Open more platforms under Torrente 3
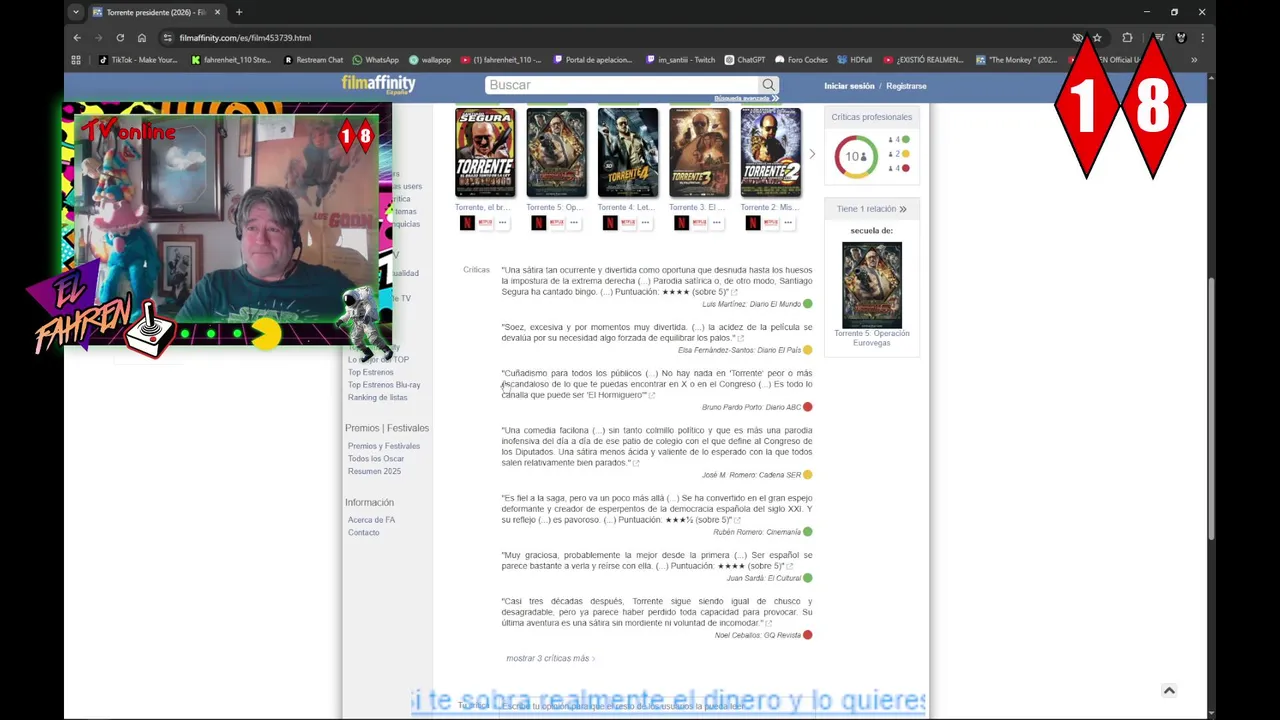Screen dimensions: 1280x720 (x=717, y=223)
